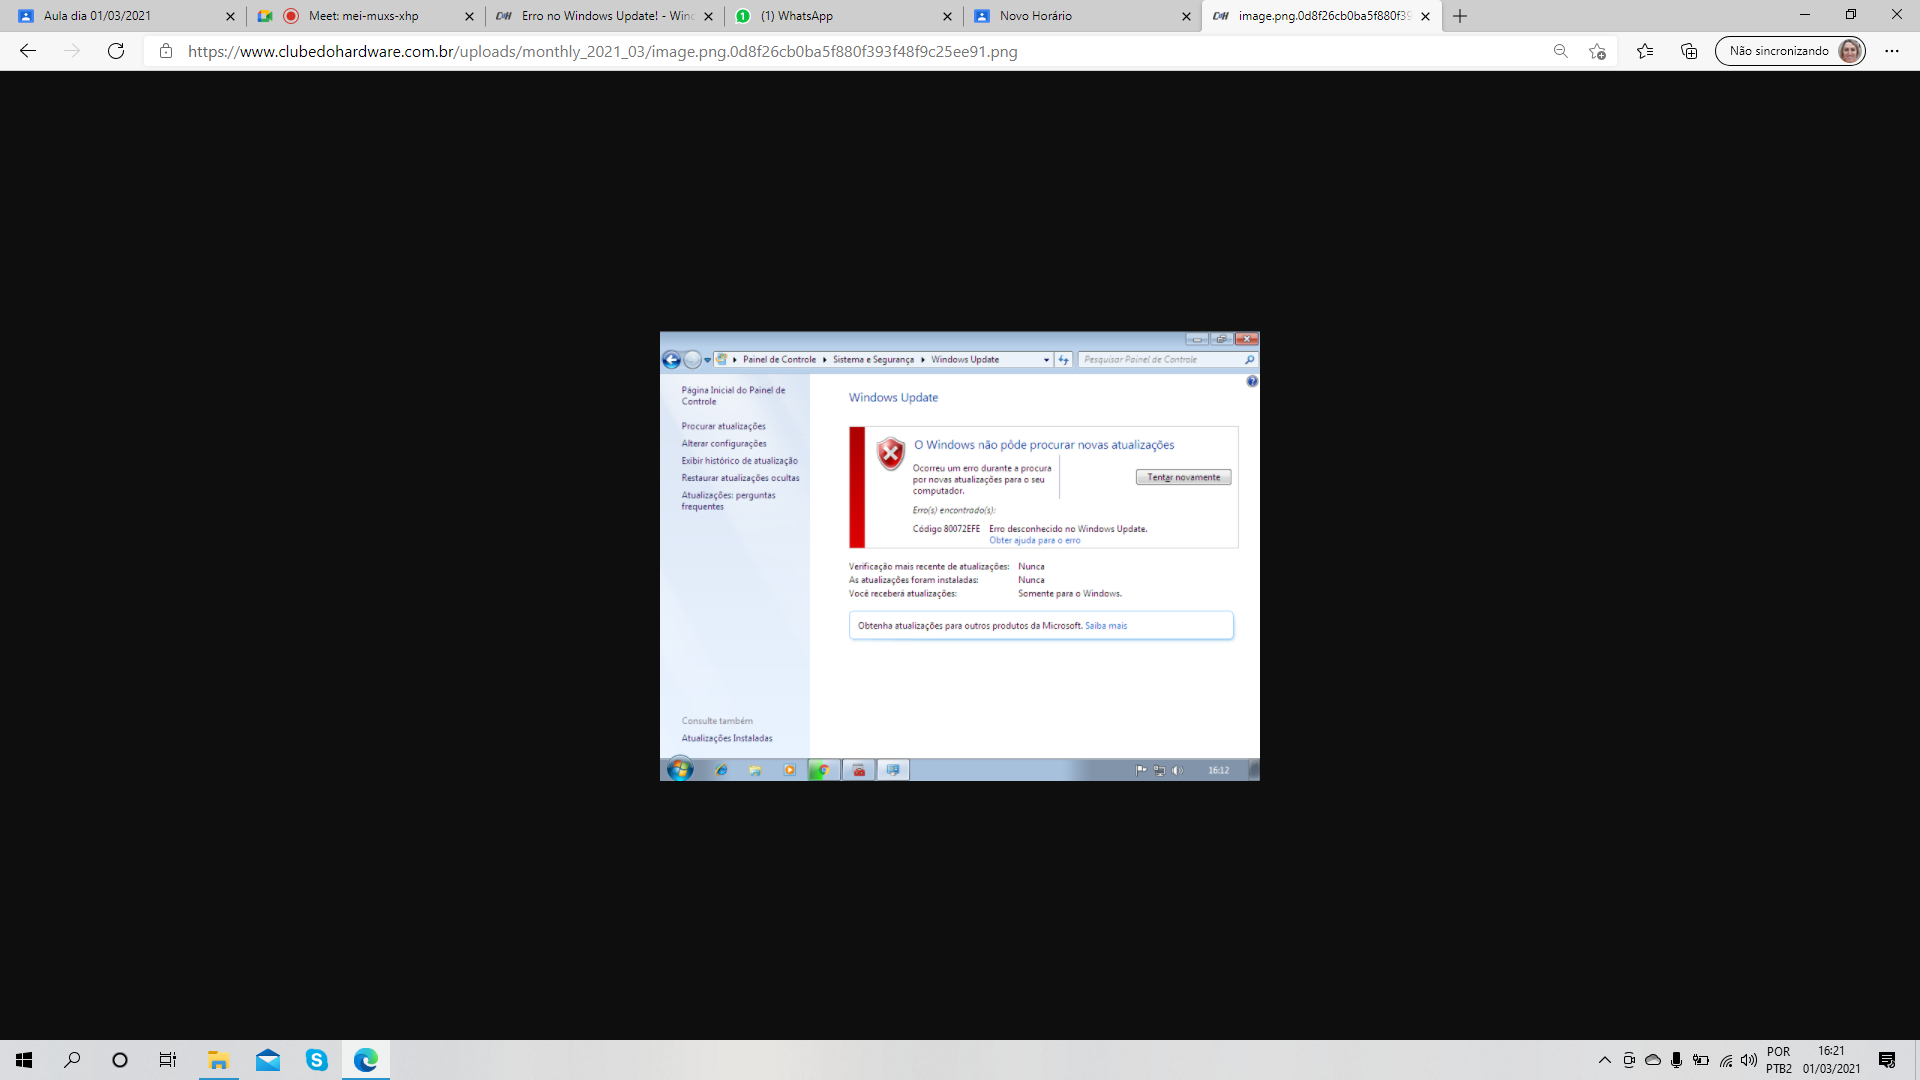Close the image.png tab
Viewport: 1920px width, 1080px height.
pos(1425,16)
